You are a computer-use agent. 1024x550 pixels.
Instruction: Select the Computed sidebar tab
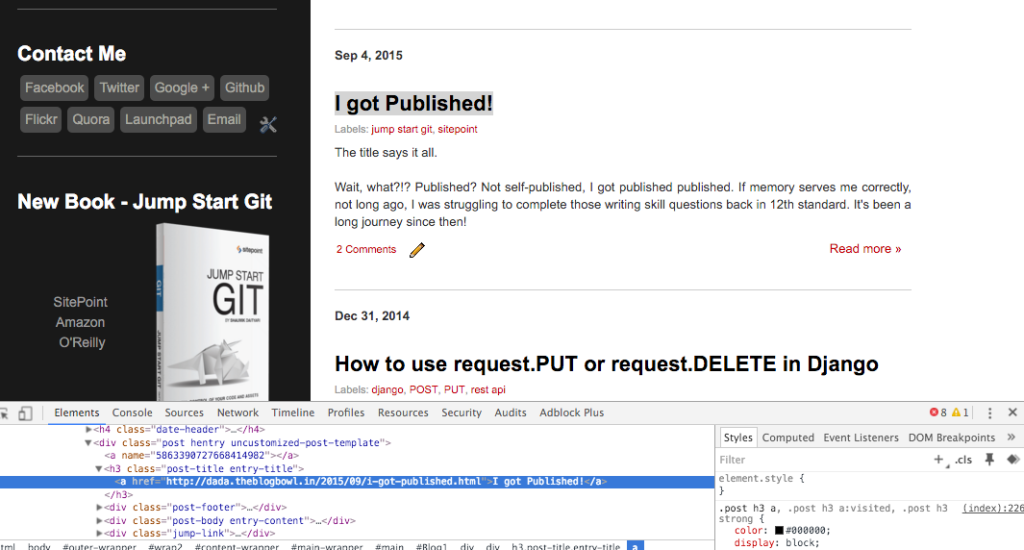(x=788, y=438)
